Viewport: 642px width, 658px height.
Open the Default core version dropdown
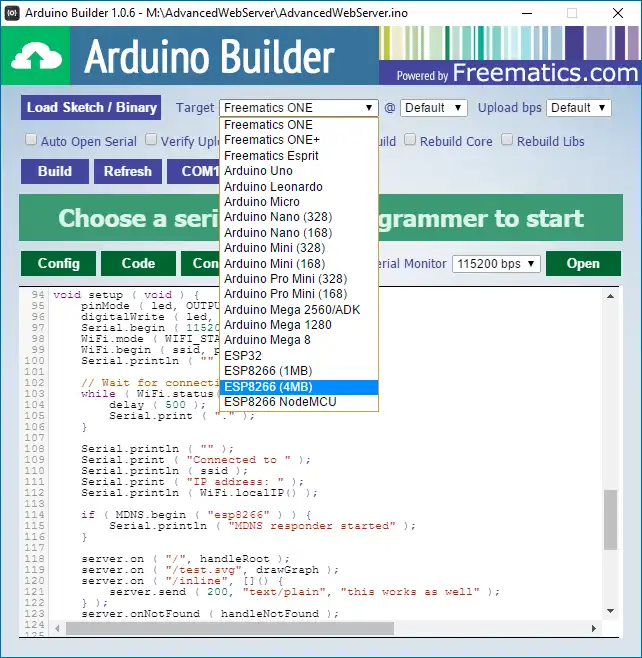tap(433, 108)
